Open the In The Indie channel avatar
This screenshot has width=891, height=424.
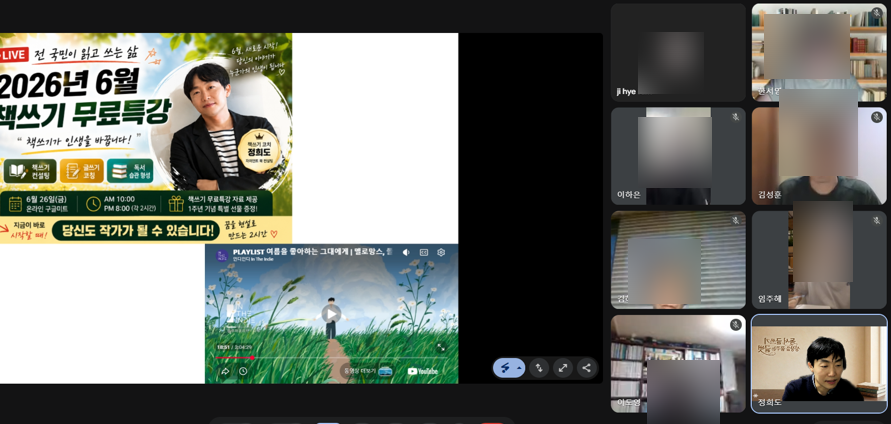pyautogui.click(x=222, y=255)
